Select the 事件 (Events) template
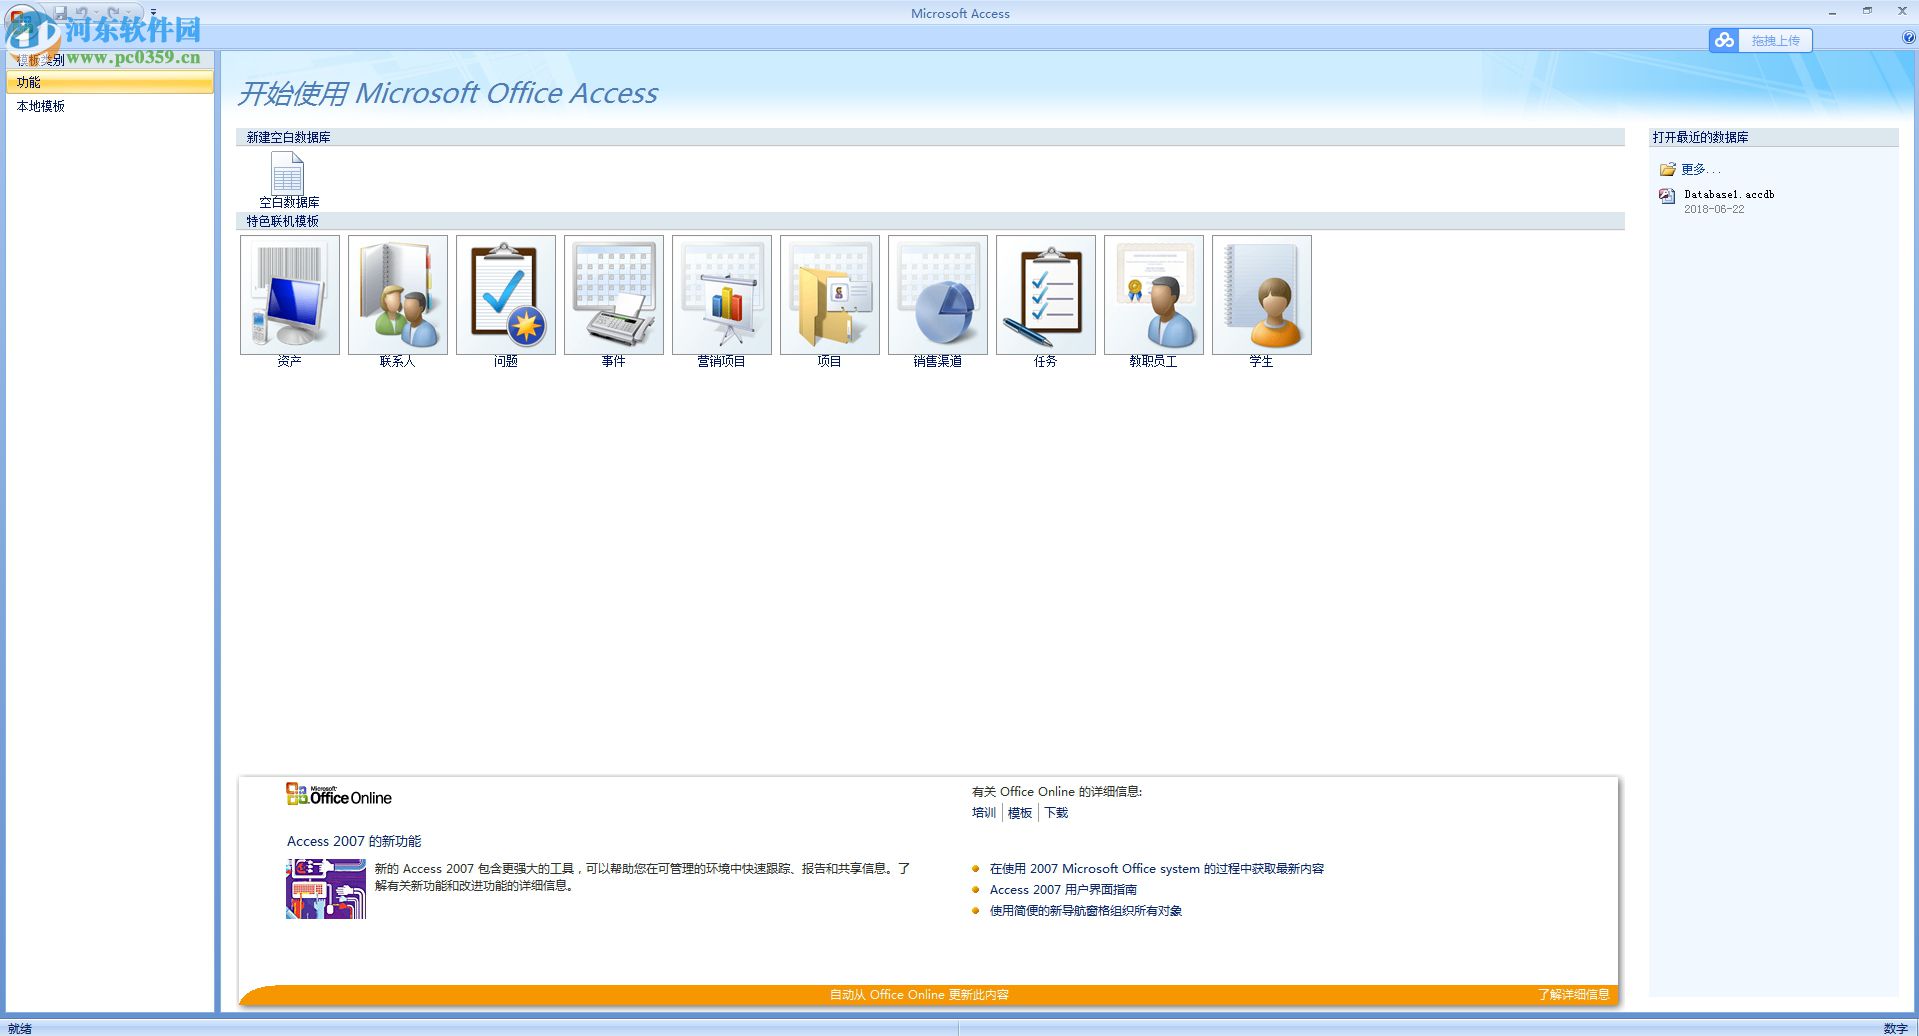Viewport: 1919px width, 1036px height. point(613,294)
